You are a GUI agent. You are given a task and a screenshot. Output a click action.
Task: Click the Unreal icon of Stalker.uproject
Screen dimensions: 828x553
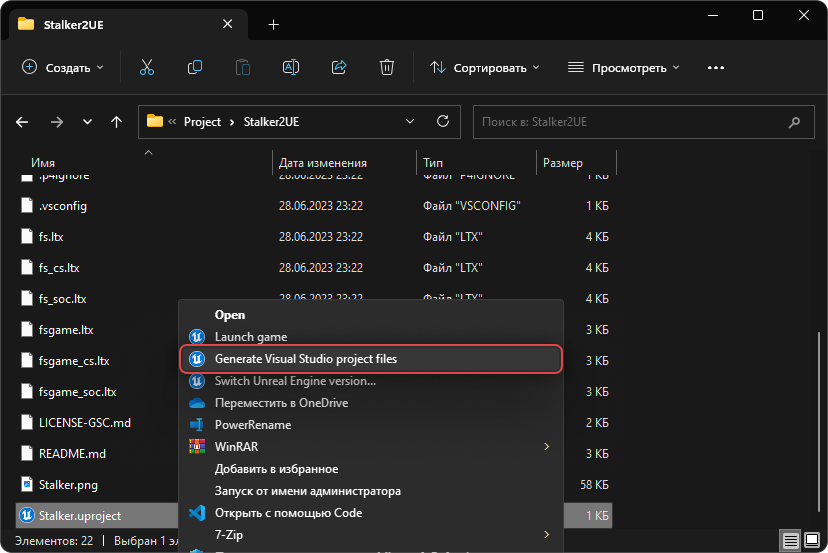(x=27, y=515)
